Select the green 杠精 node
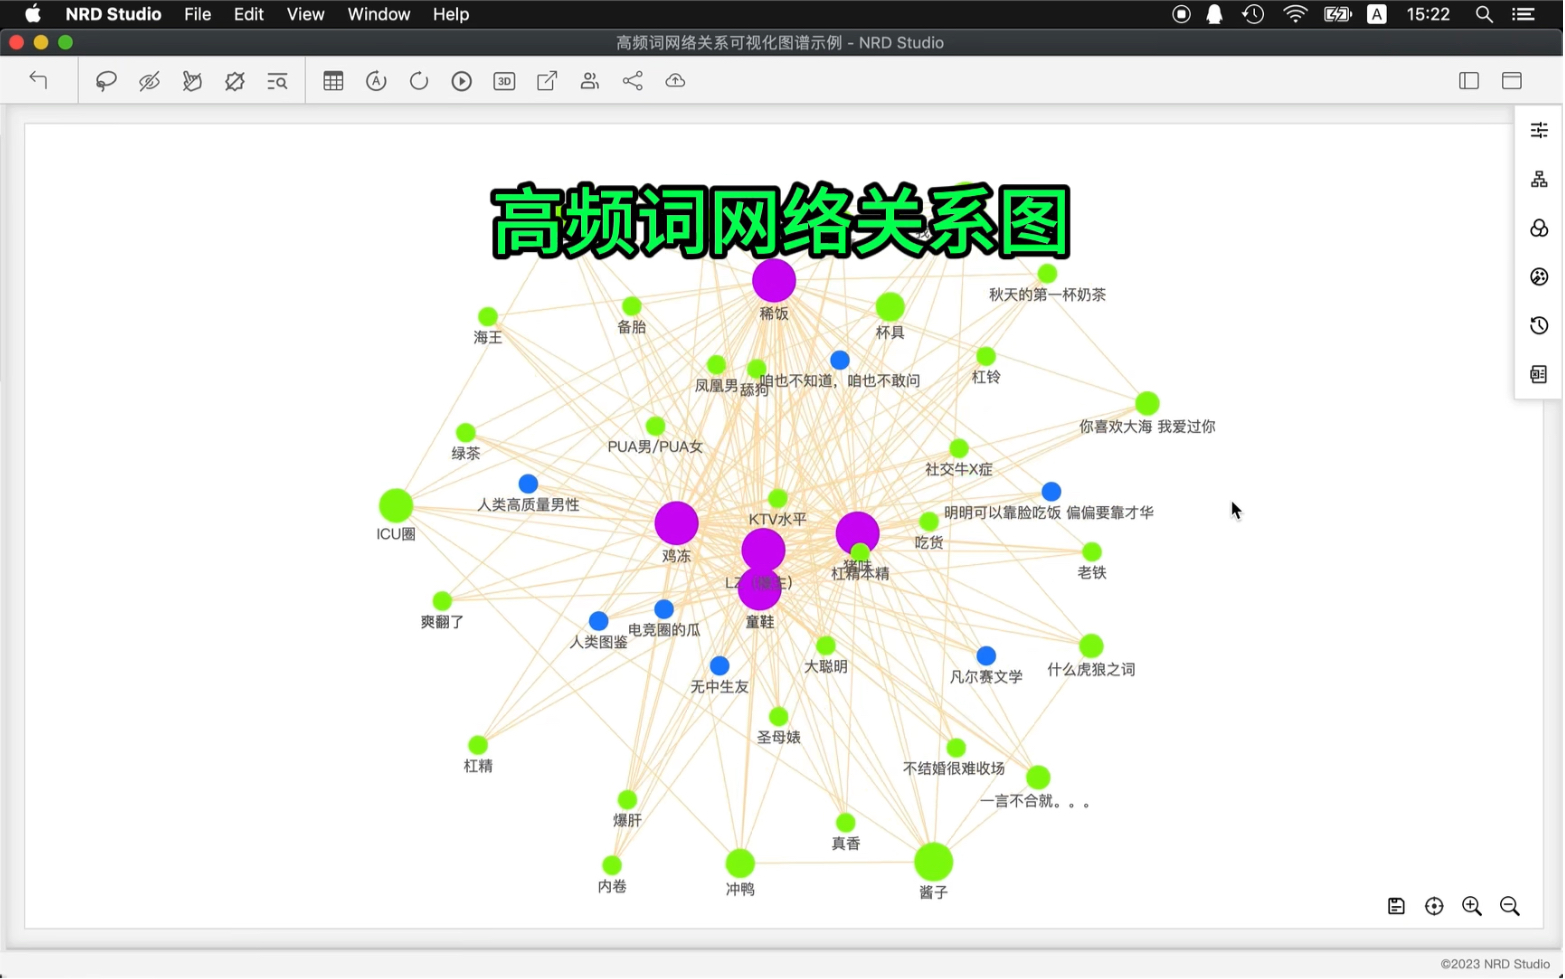 click(478, 746)
